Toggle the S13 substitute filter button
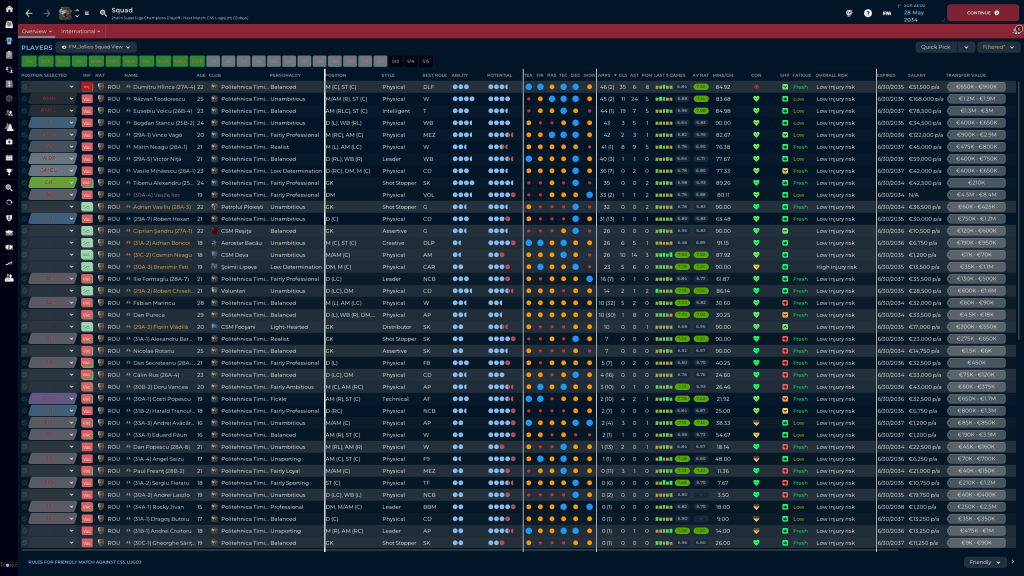This screenshot has height=576, width=1024. click(395, 61)
